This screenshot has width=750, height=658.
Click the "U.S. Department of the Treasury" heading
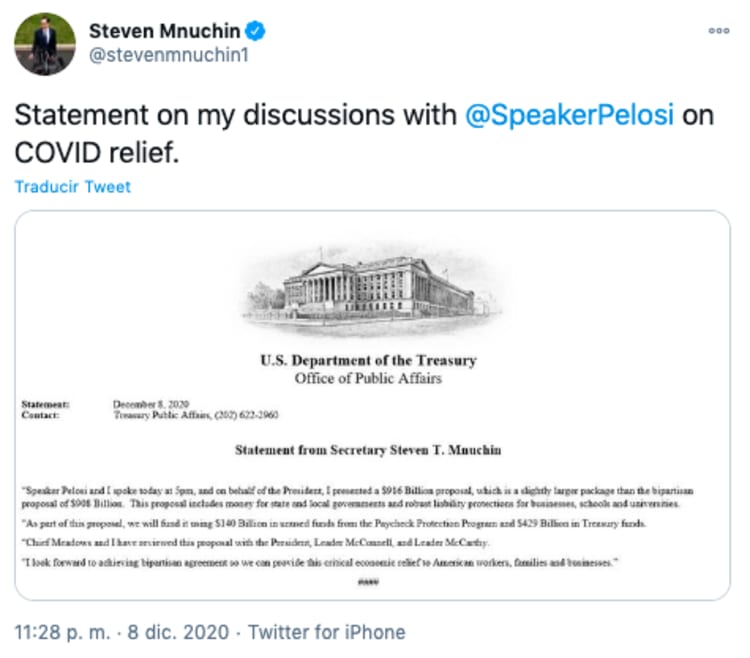point(369,361)
